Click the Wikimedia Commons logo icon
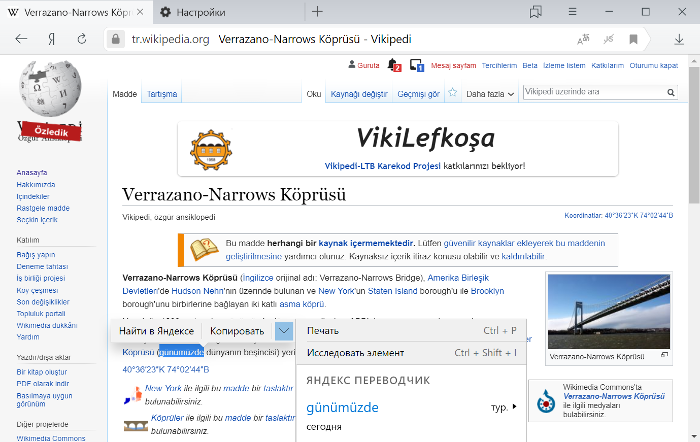Viewport: 700px width, 442px height. coord(546,400)
